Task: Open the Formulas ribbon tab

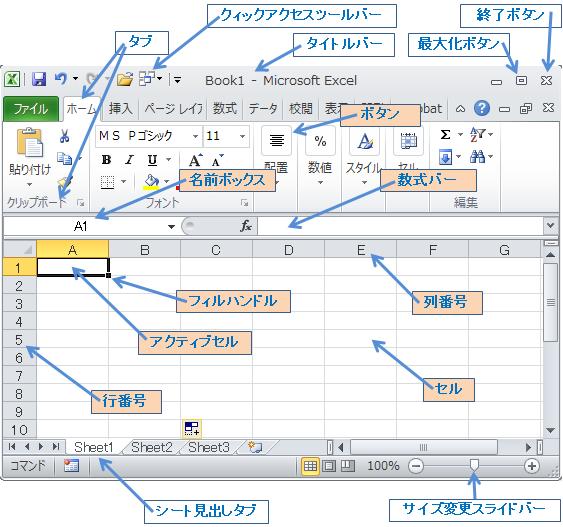Action: coord(225,108)
